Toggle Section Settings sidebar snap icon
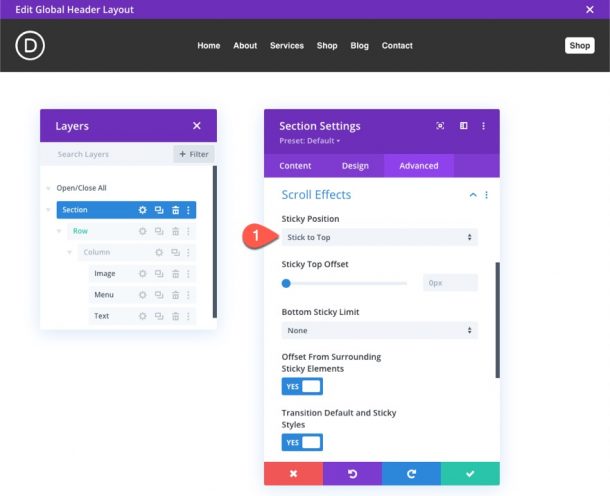The image size is (610, 496). (x=463, y=126)
